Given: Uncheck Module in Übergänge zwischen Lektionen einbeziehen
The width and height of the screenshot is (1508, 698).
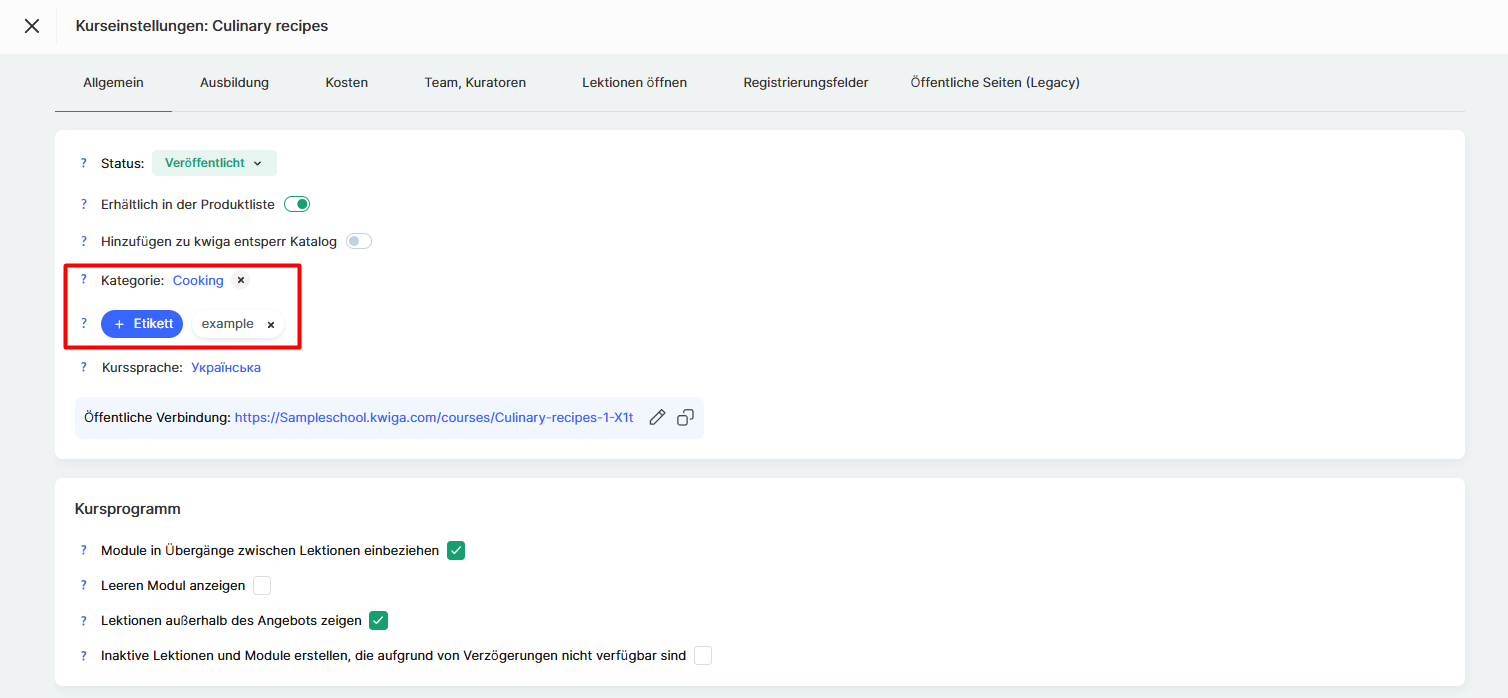Looking at the screenshot, I should tap(456, 550).
